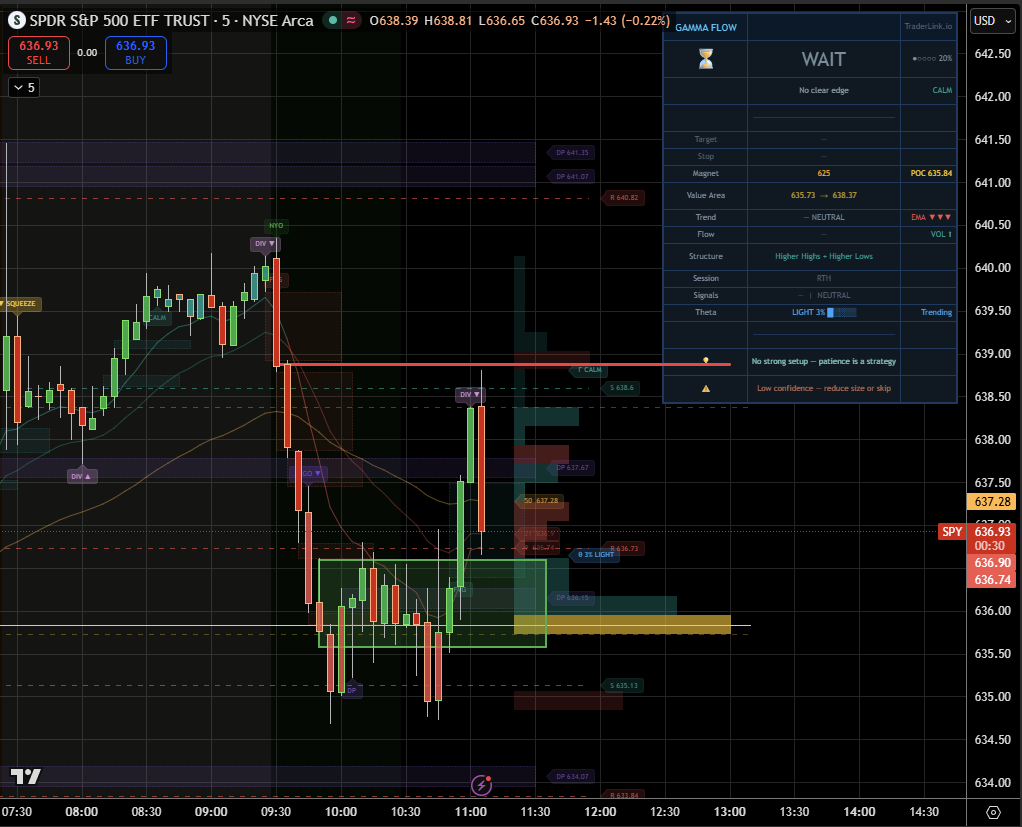Click the DP 641.35 level label
This screenshot has width=1022, height=827.
572,152
